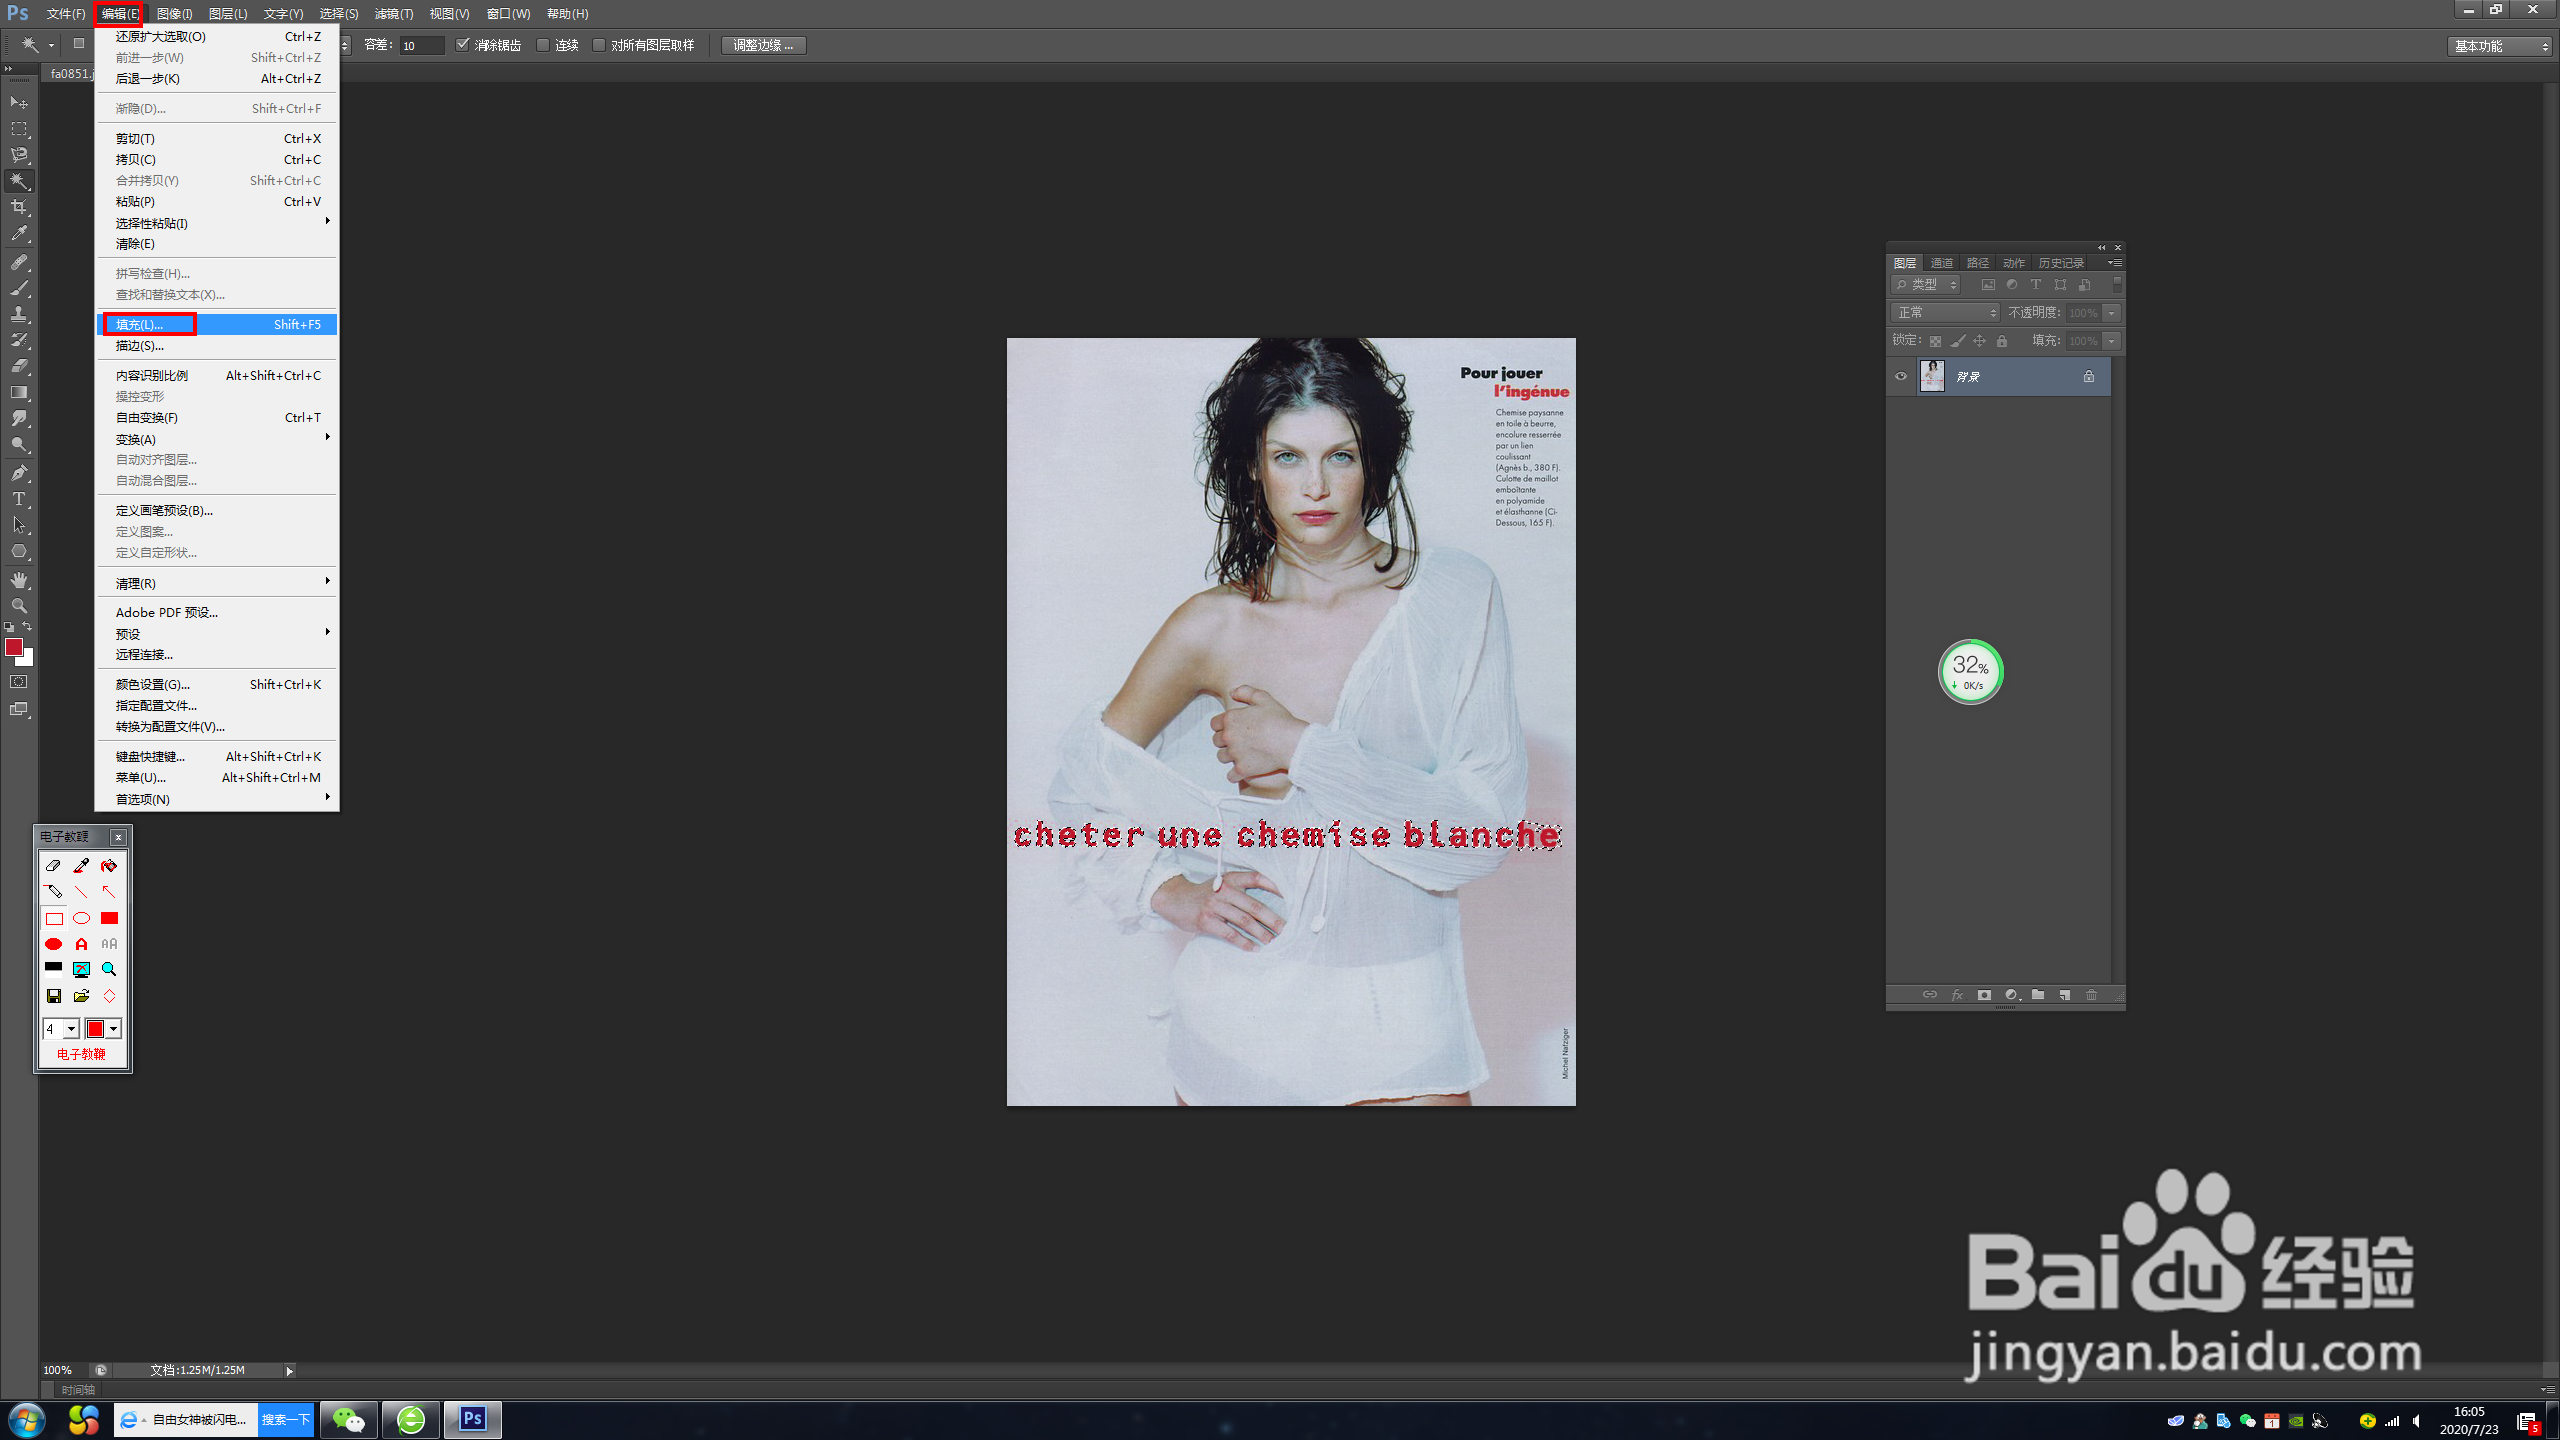Enable 对所有图层取样 checkbox

pyautogui.click(x=599, y=45)
